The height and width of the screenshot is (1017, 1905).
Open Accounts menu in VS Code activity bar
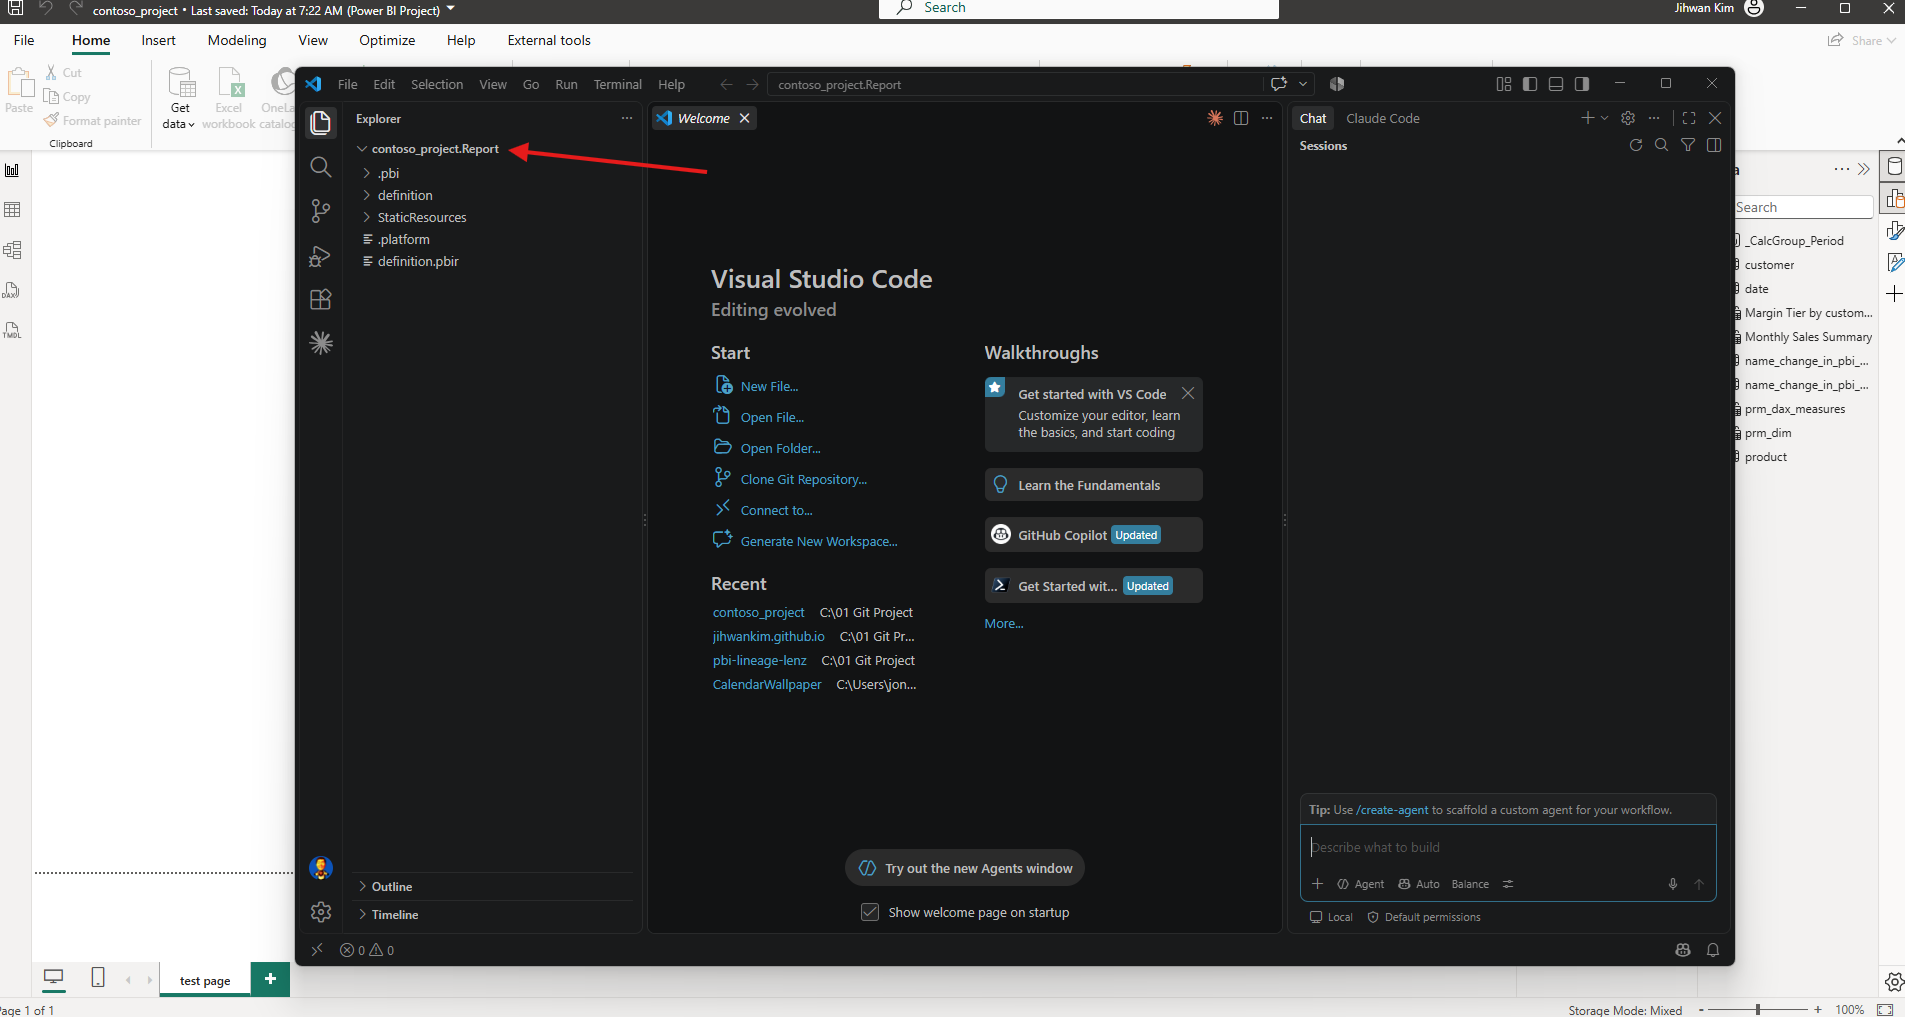coord(321,868)
